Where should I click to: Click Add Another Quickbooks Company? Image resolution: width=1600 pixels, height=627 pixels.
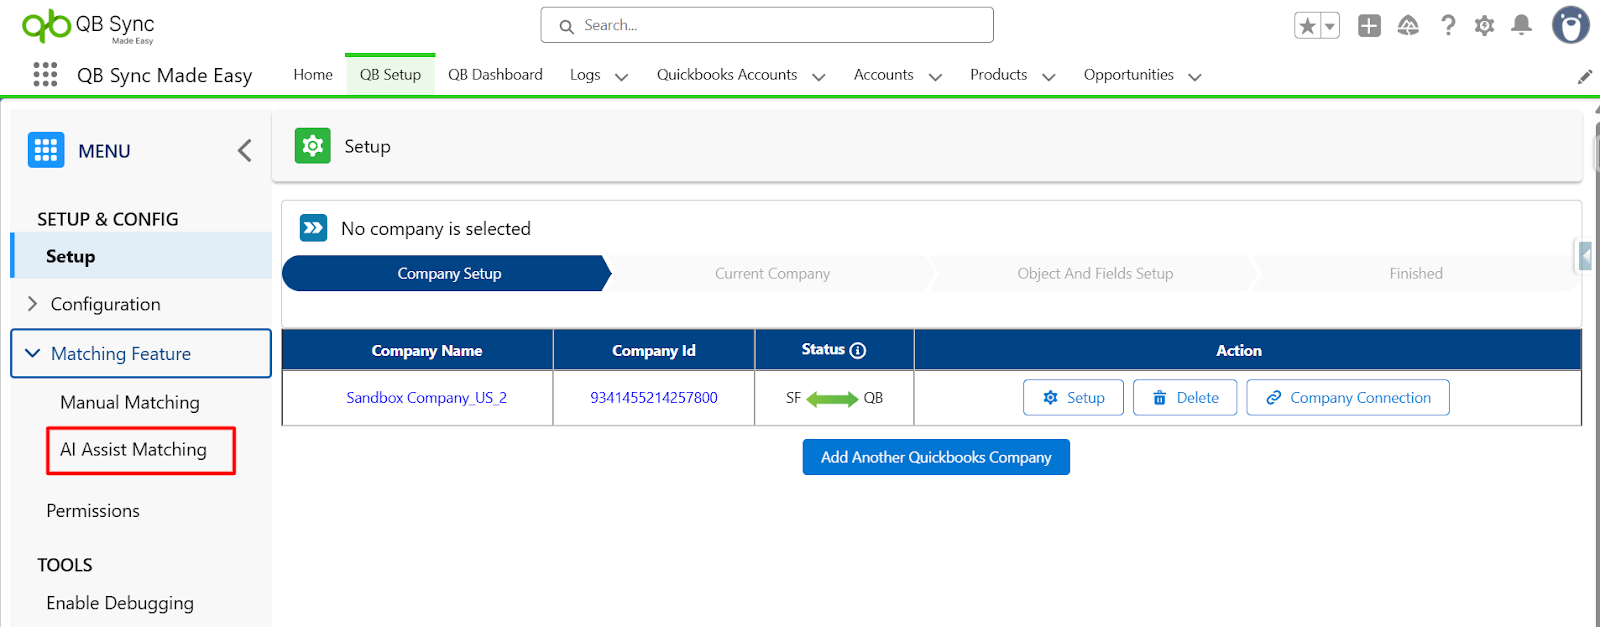pos(936,457)
